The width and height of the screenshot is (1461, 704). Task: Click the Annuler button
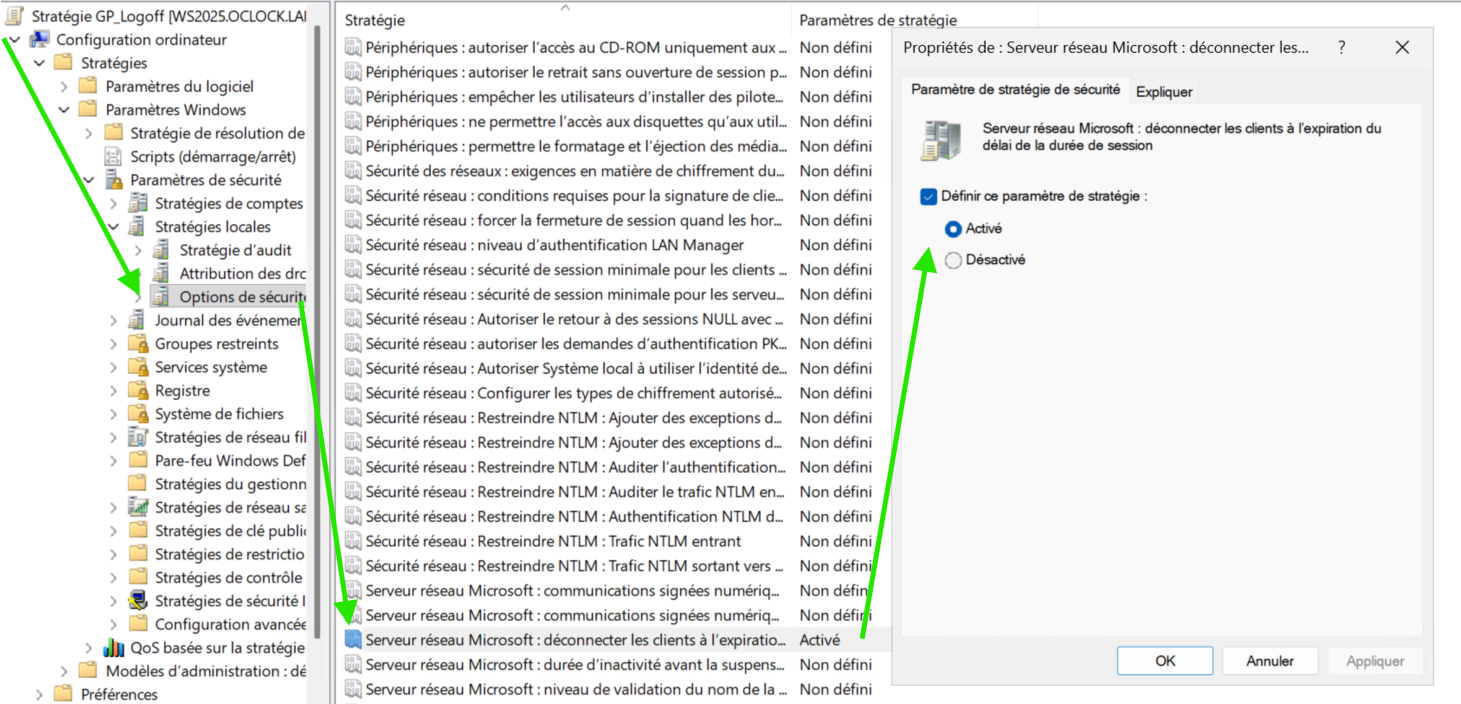(1269, 661)
